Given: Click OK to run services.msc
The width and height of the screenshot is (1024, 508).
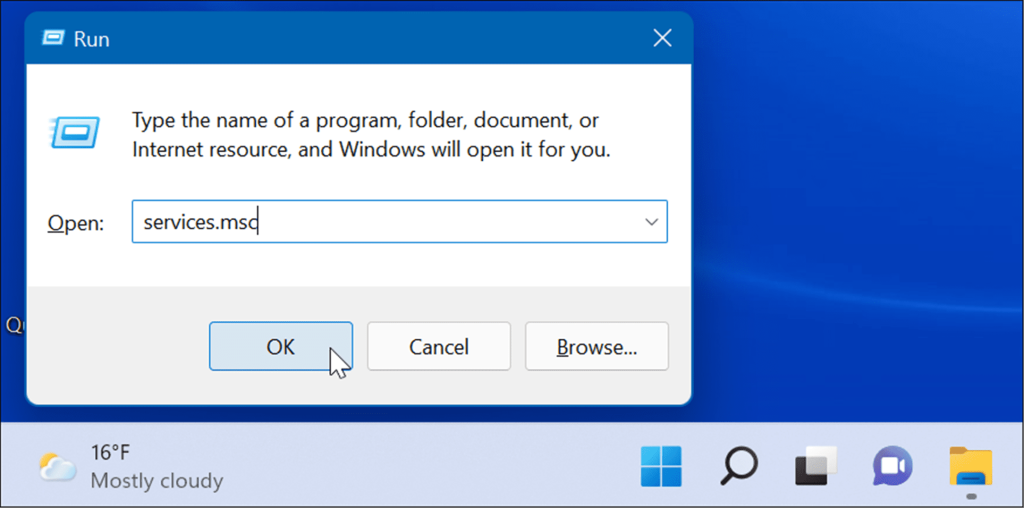Looking at the screenshot, I should point(281,346).
